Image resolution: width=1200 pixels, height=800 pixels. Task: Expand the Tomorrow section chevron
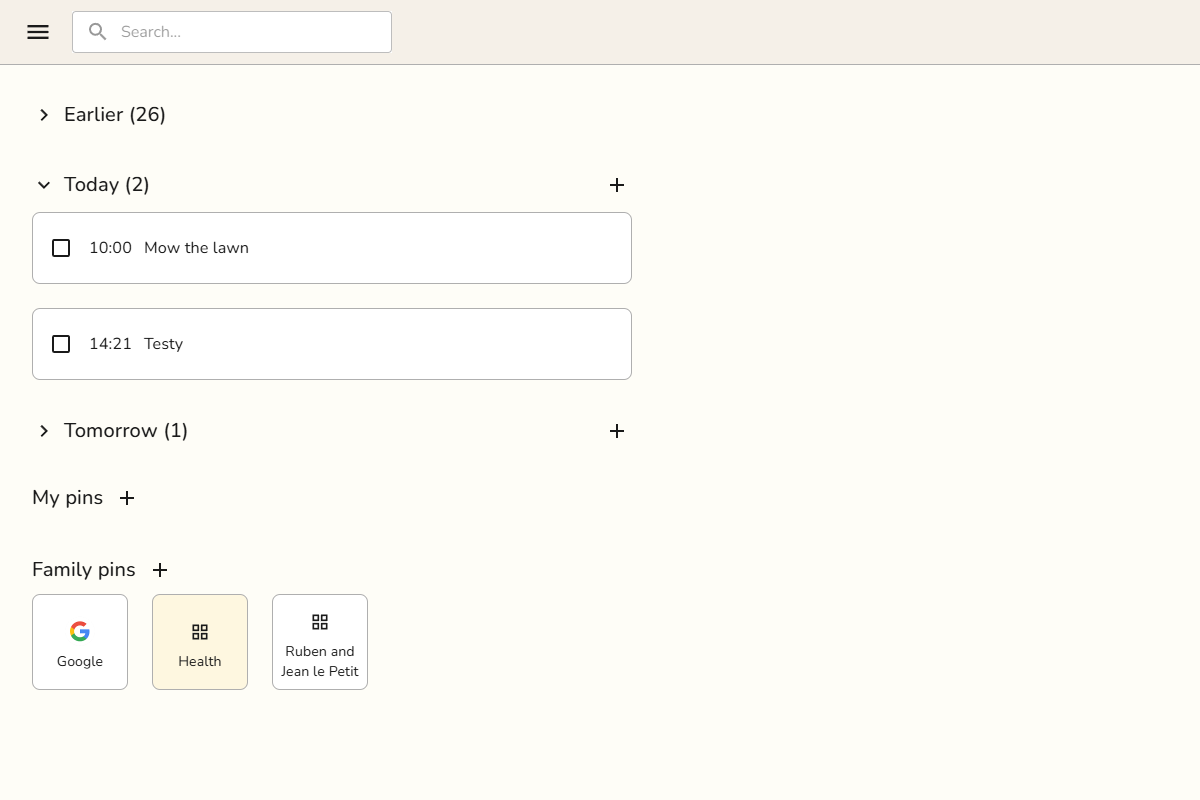pyautogui.click(x=44, y=431)
